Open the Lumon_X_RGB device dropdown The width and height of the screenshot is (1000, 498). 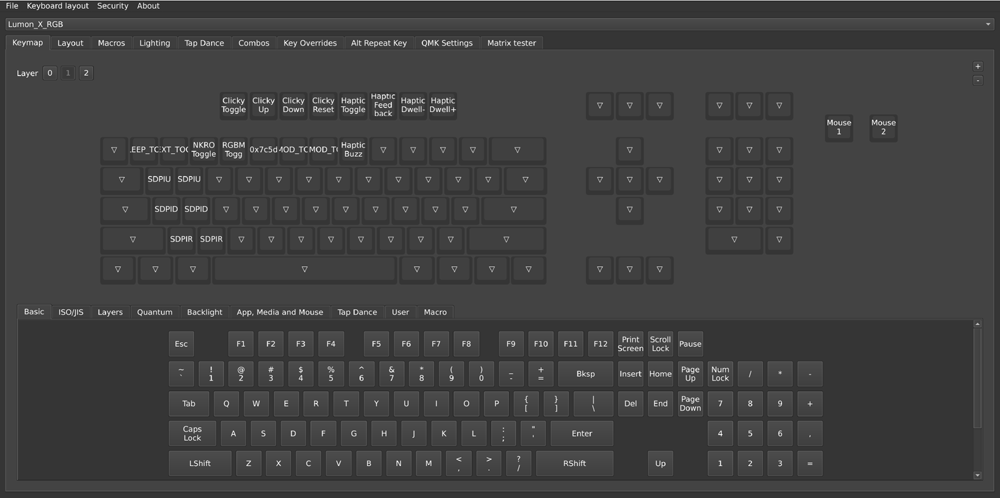pyautogui.click(x=499, y=24)
